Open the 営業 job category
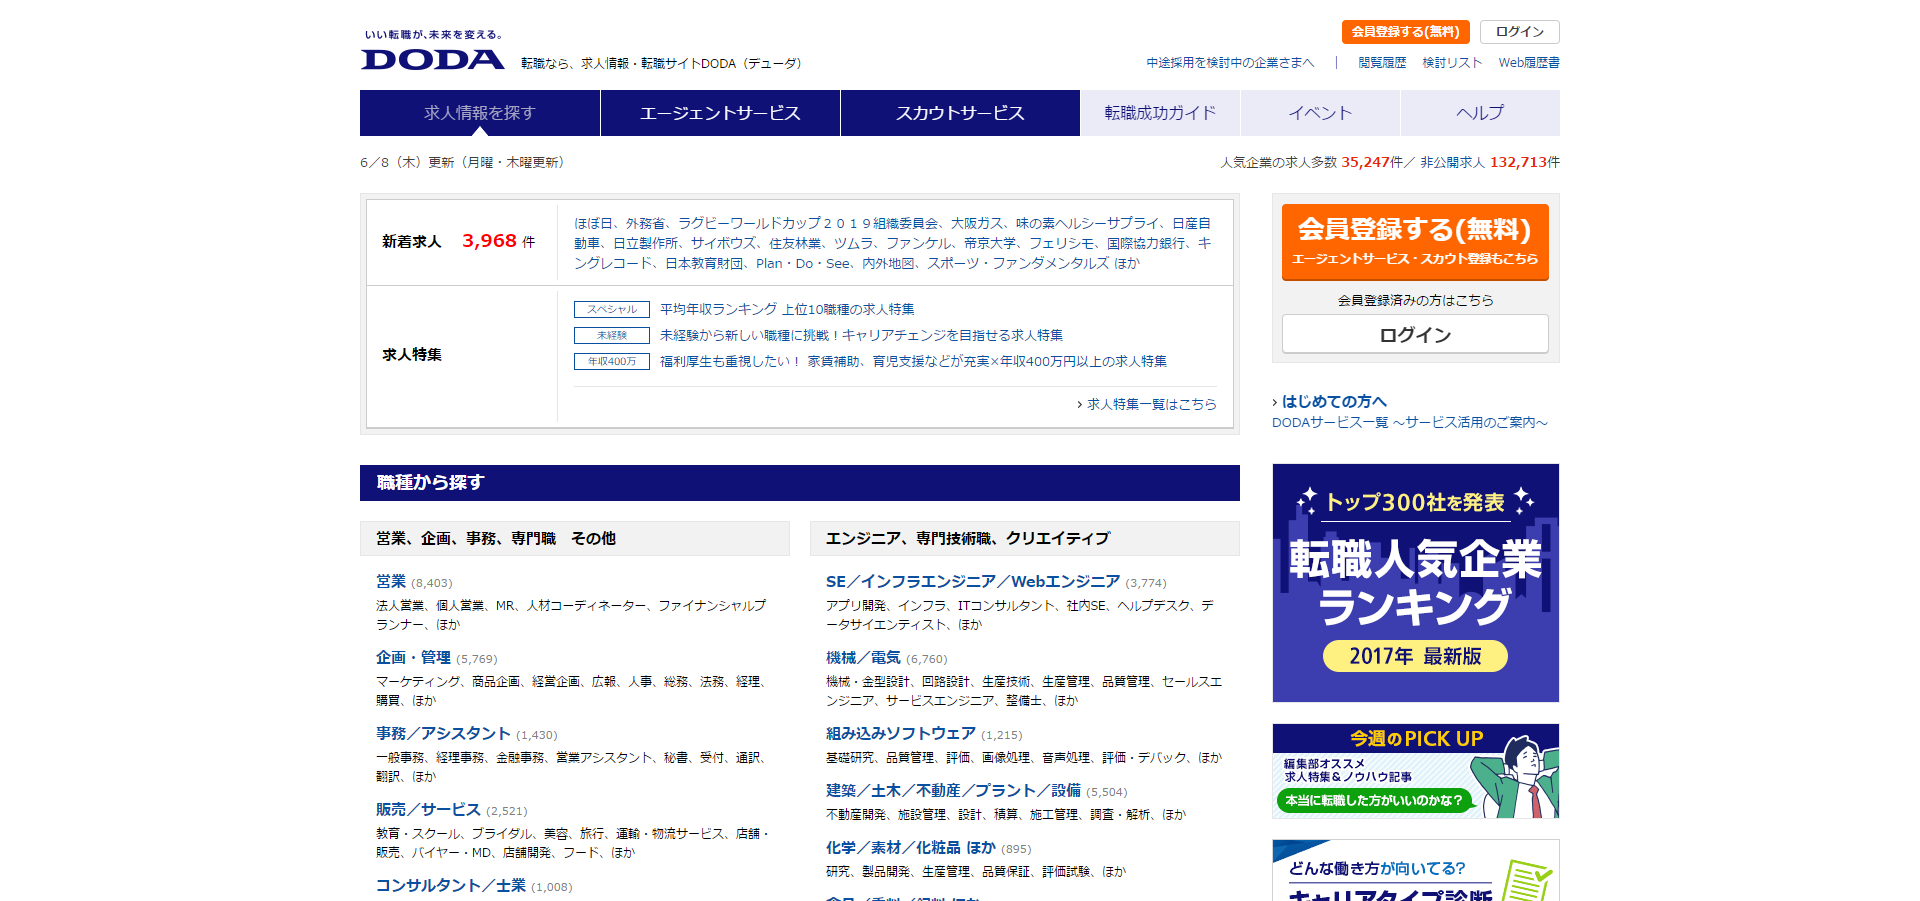 pos(390,581)
